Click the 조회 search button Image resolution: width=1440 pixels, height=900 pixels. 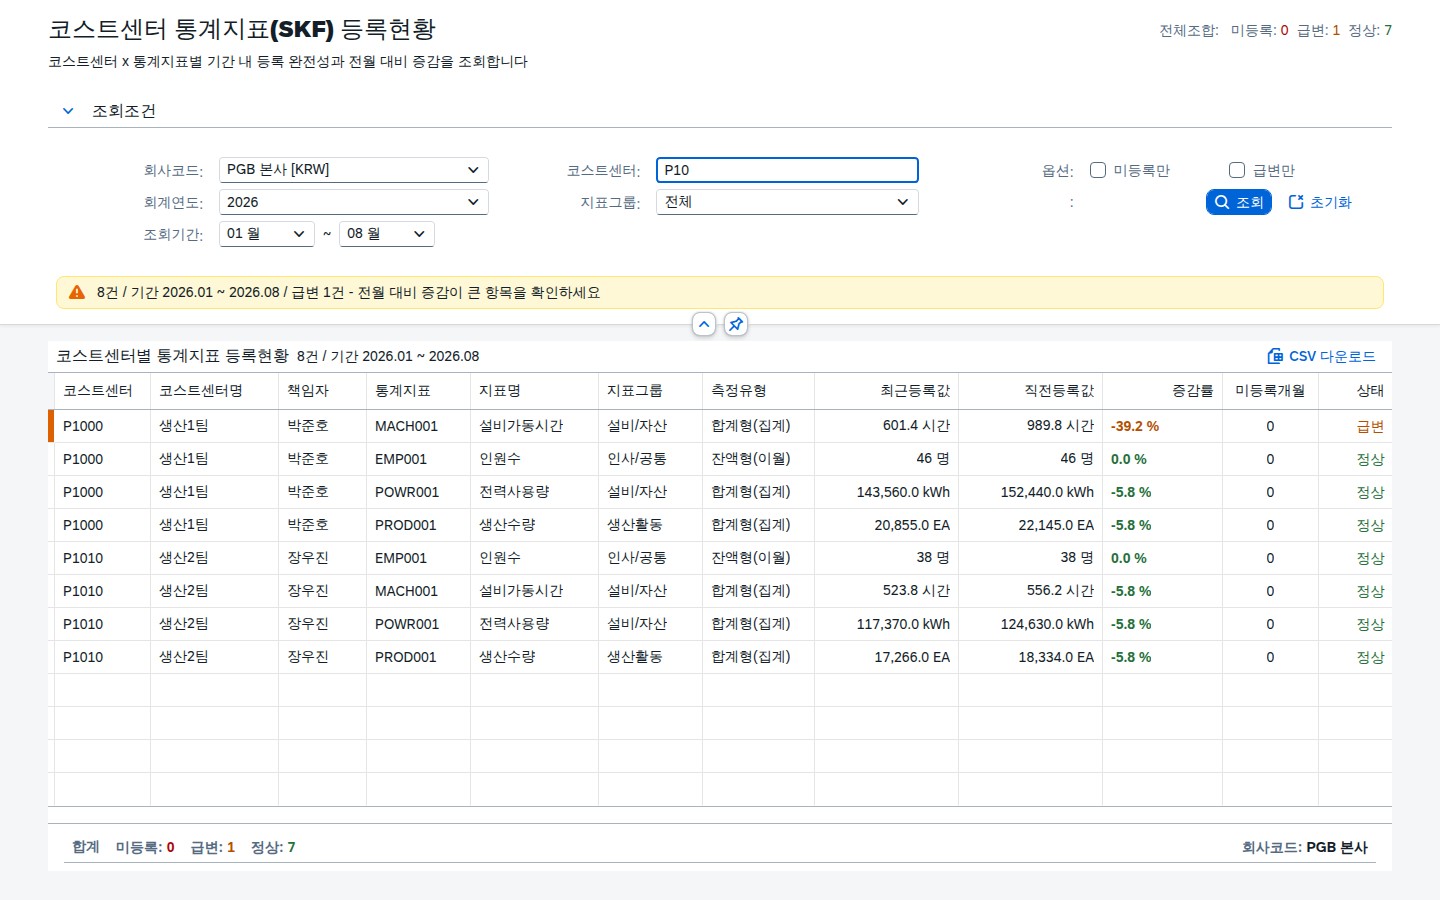(x=1239, y=202)
